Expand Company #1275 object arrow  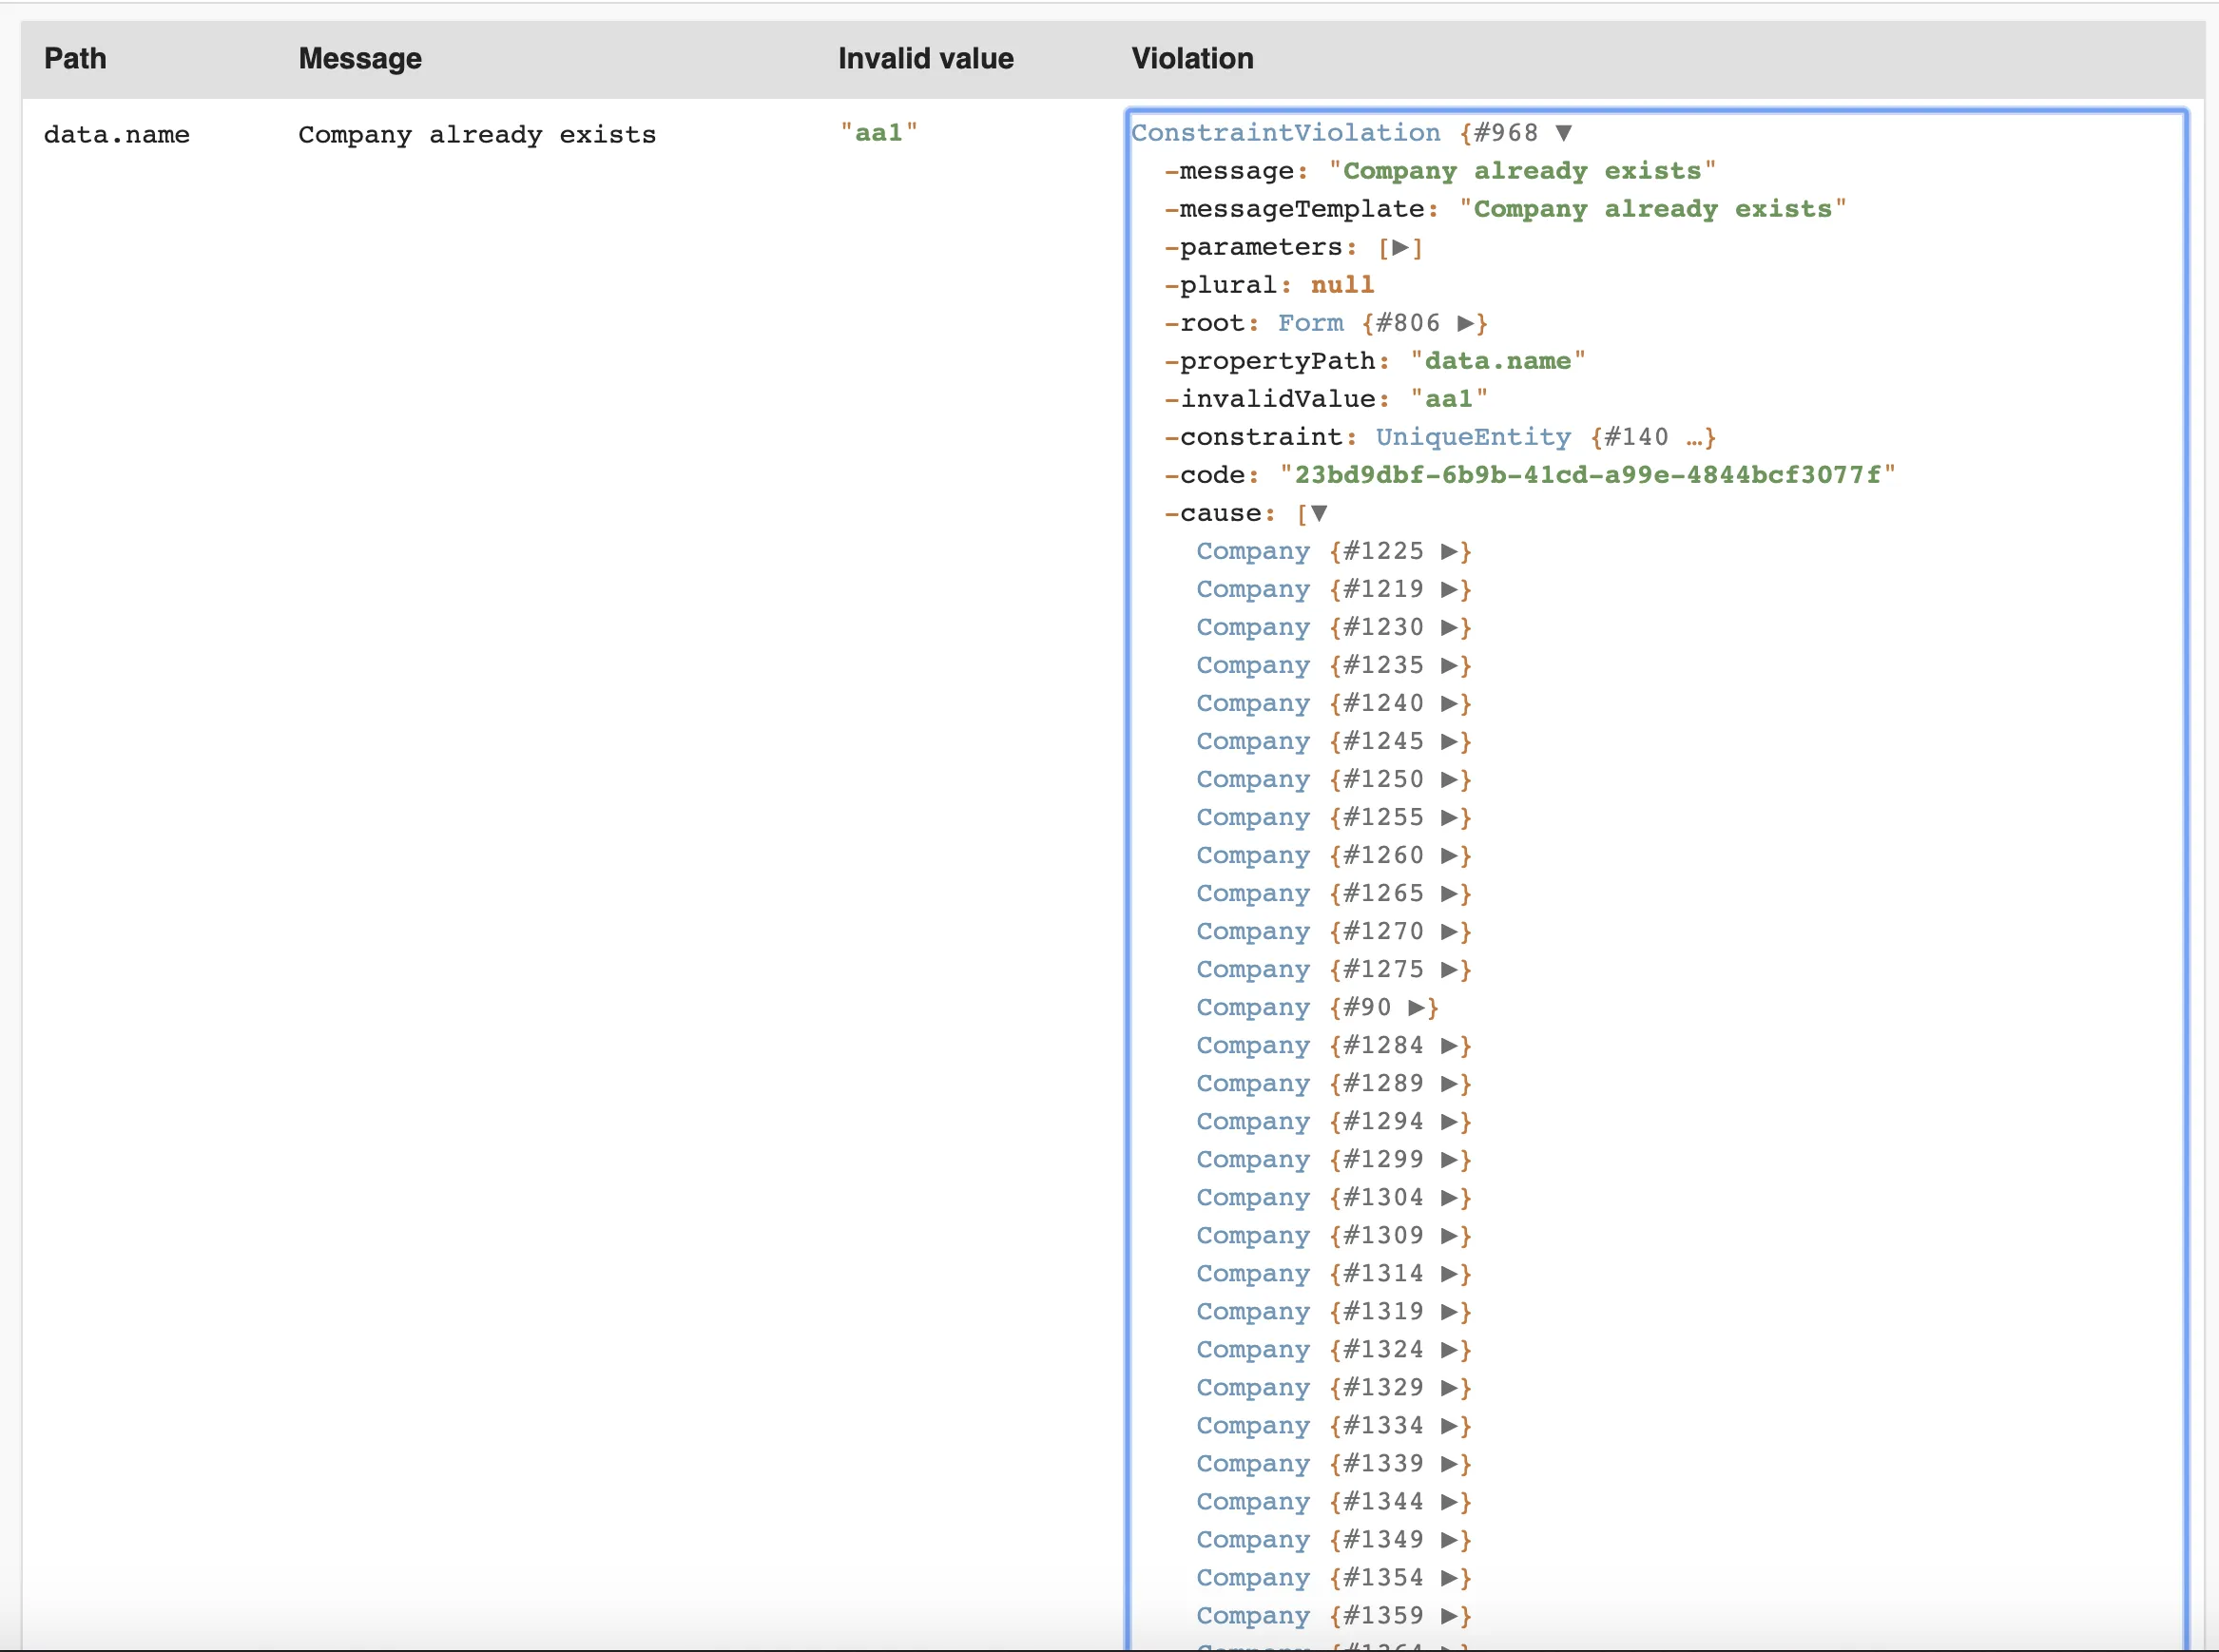[x=1449, y=969]
